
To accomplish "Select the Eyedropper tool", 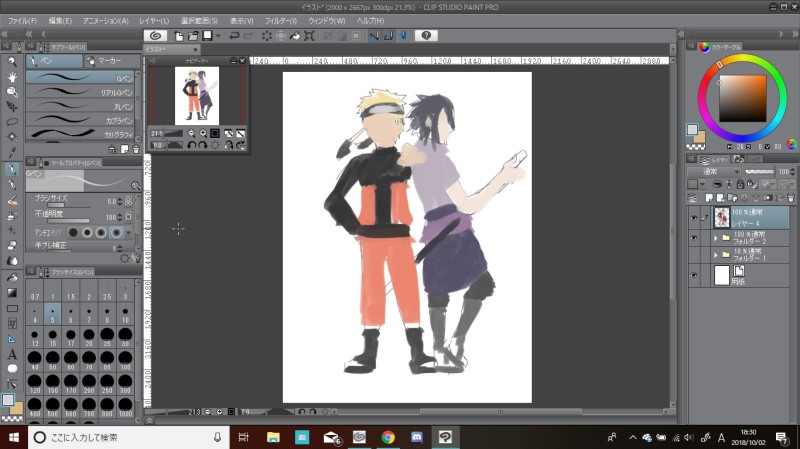I will 12,152.
